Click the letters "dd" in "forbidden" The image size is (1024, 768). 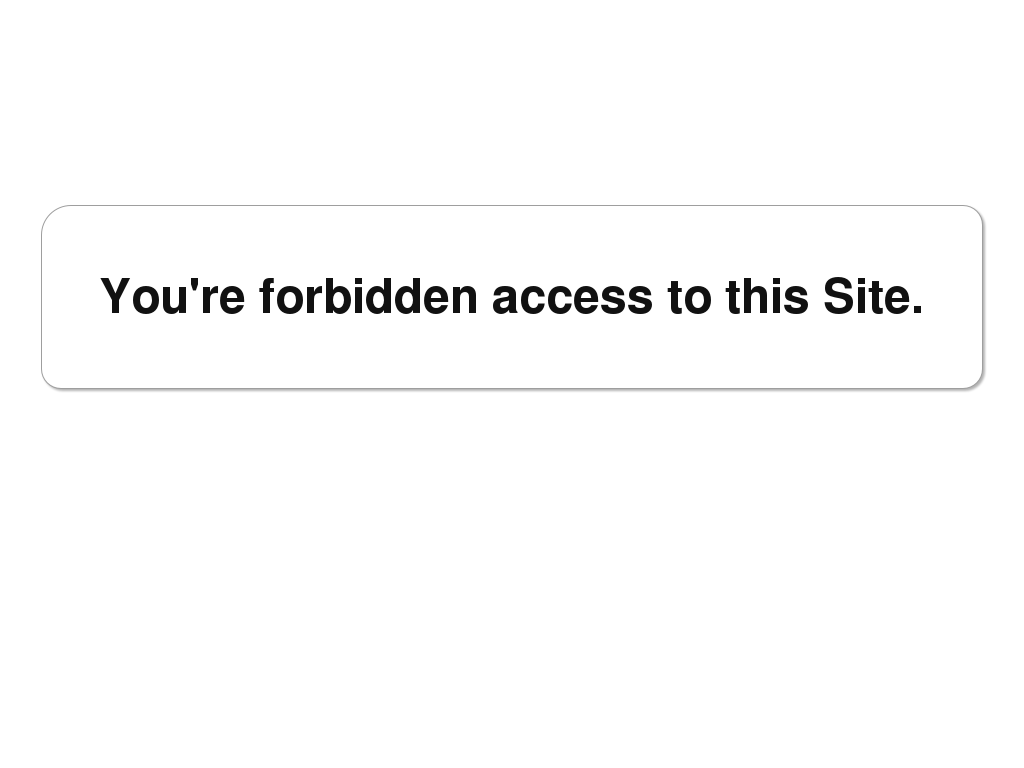[x=398, y=297]
